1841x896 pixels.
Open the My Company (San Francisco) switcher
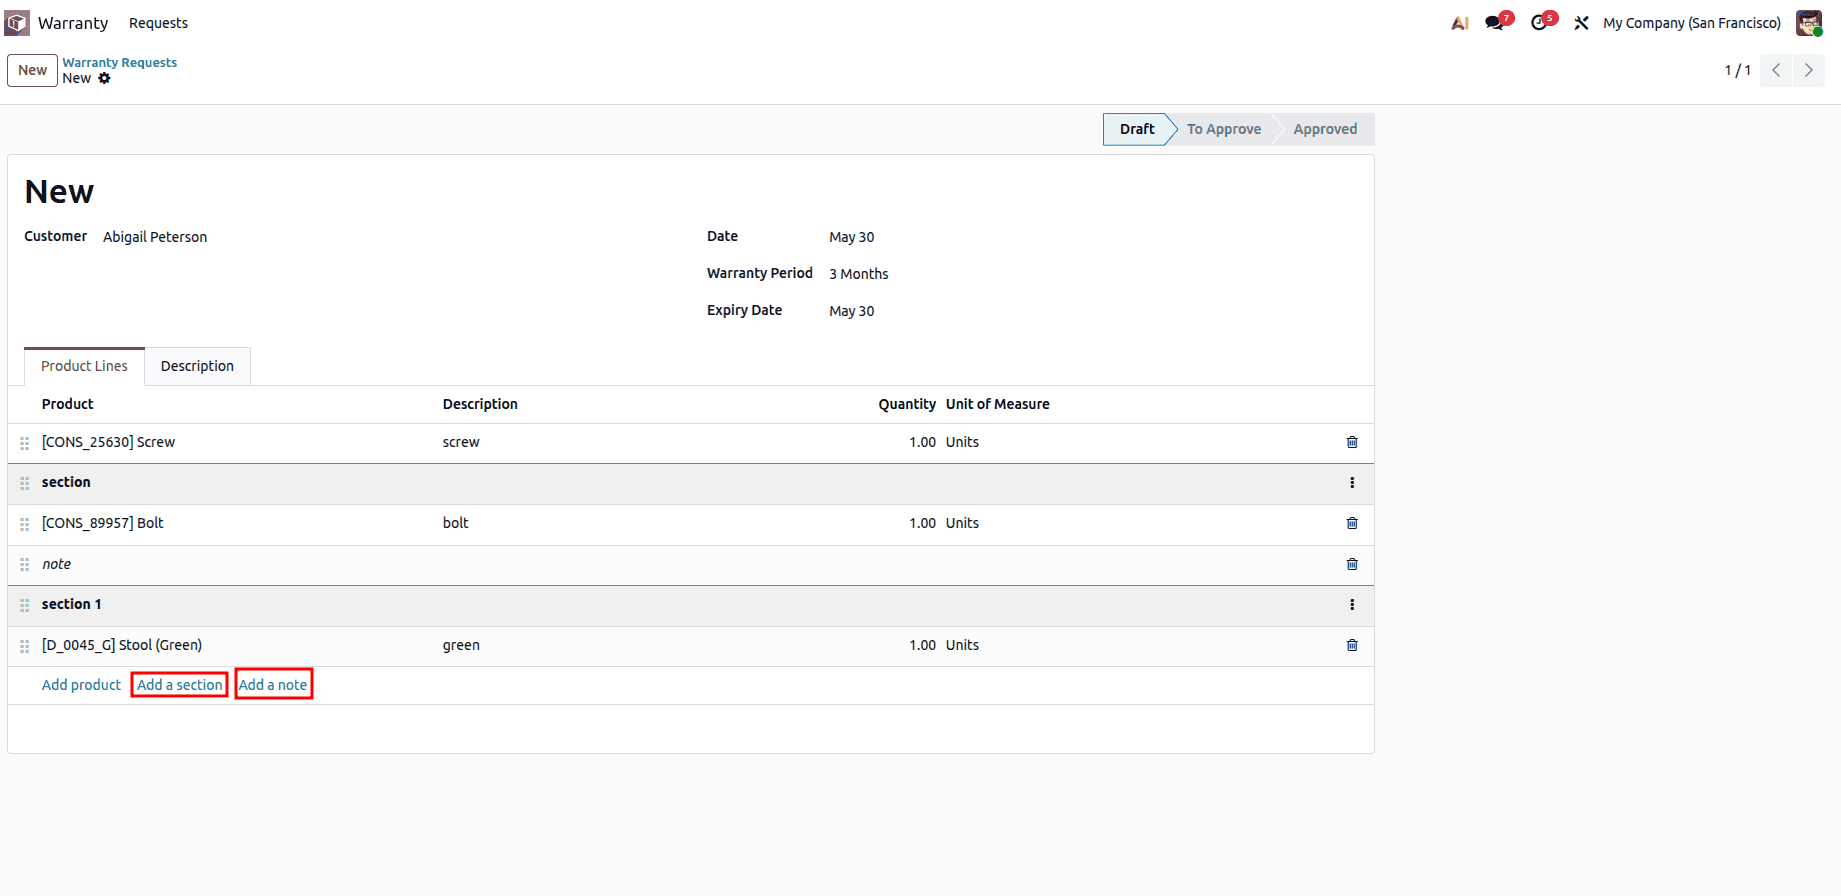1692,23
